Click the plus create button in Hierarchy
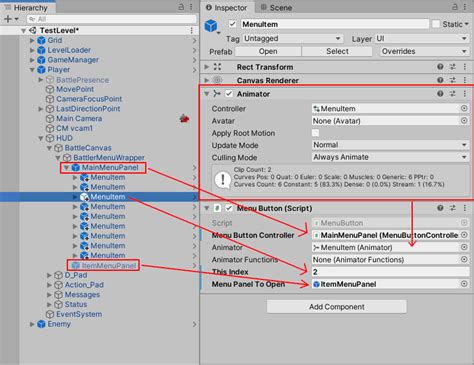 (x=8, y=19)
